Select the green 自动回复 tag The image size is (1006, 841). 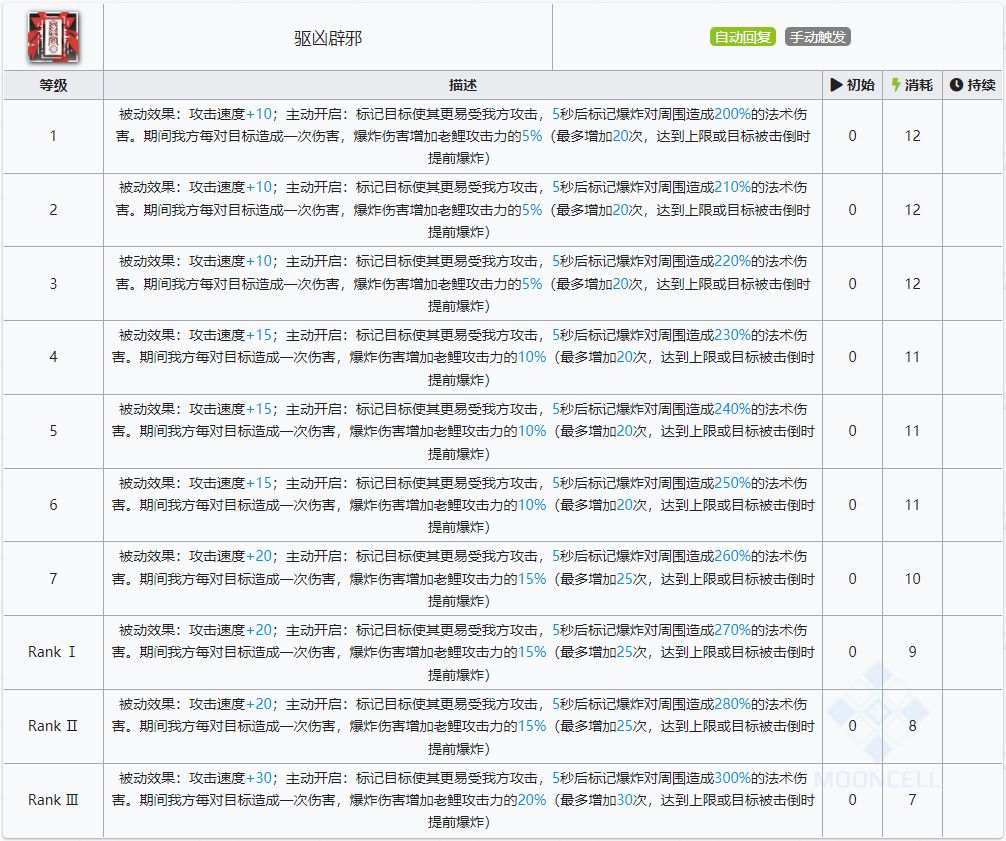[x=743, y=38]
